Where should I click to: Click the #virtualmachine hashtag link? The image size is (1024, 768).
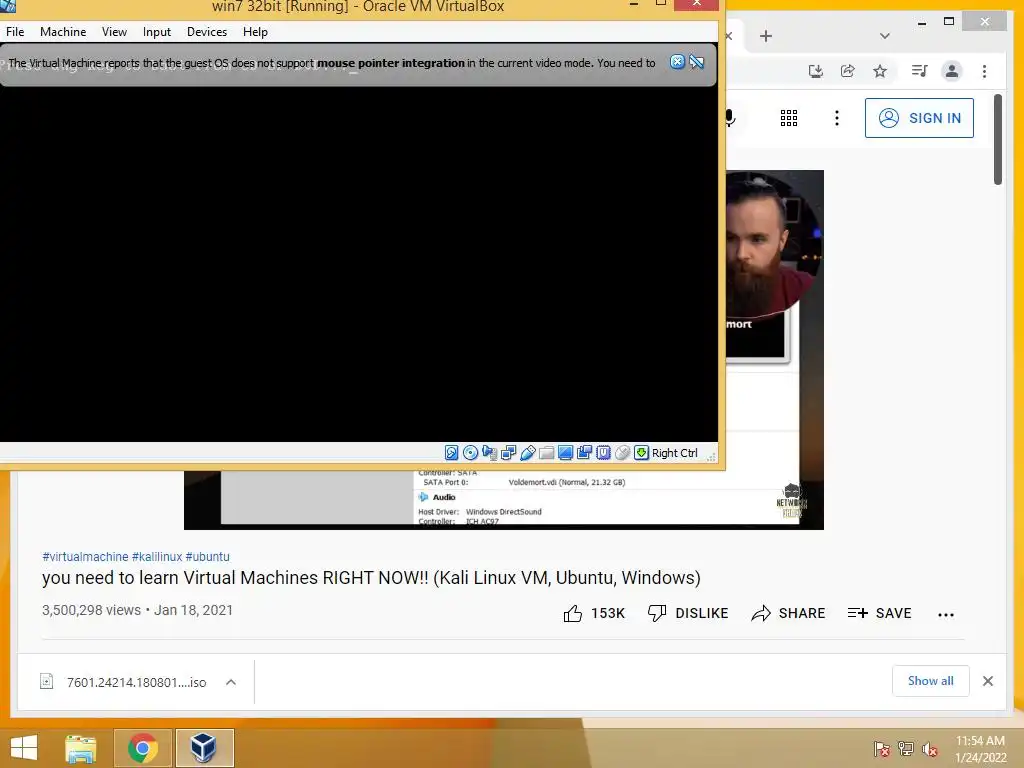(85, 556)
